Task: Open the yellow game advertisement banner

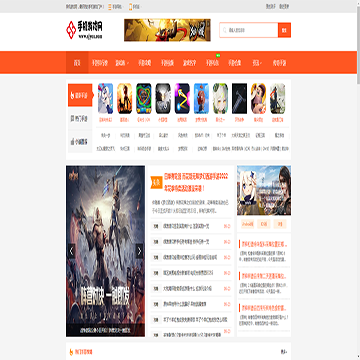Action: point(167,30)
